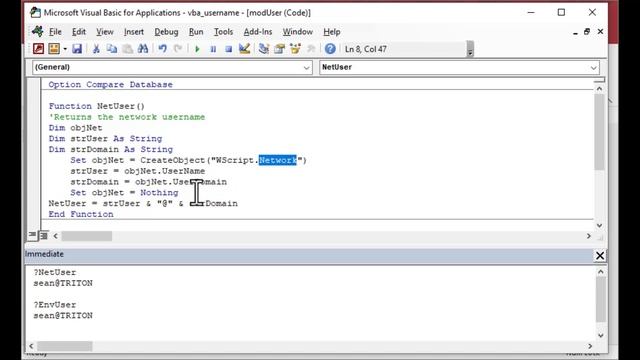The height and width of the screenshot is (360, 640).
Task: Open the Add-Ins menu
Action: [x=258, y=32]
